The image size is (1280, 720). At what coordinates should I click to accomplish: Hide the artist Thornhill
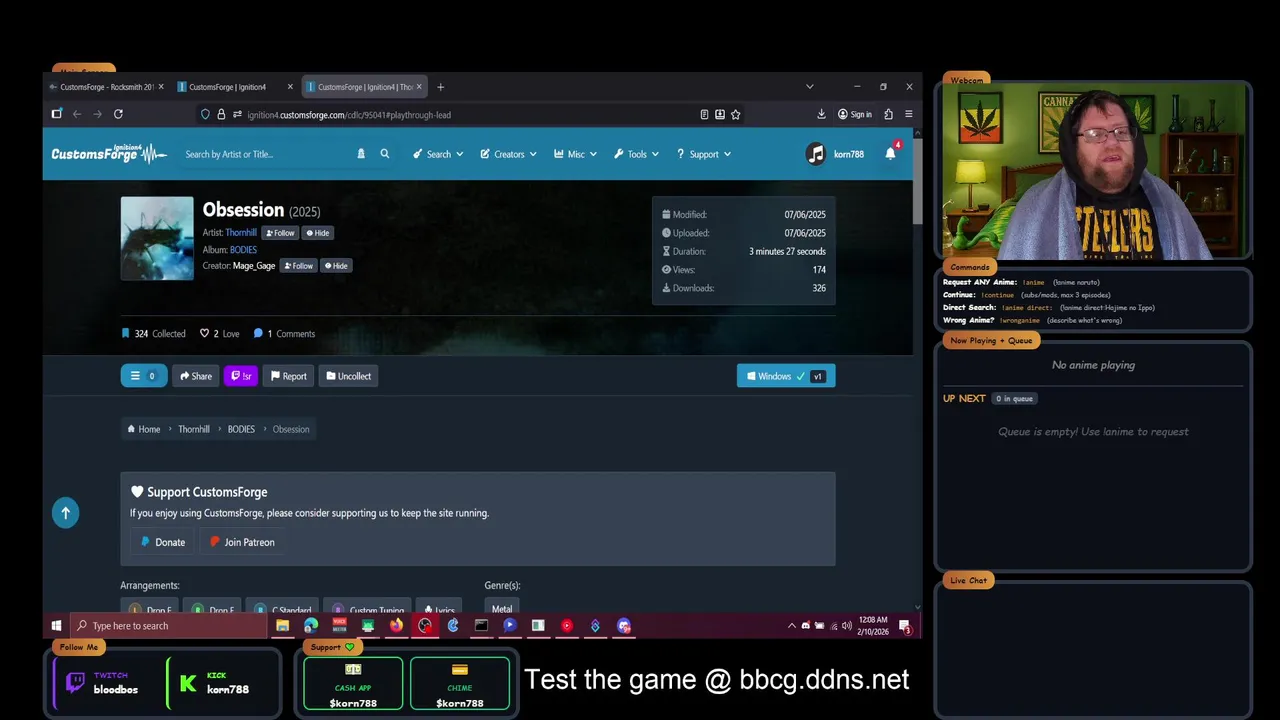point(317,233)
